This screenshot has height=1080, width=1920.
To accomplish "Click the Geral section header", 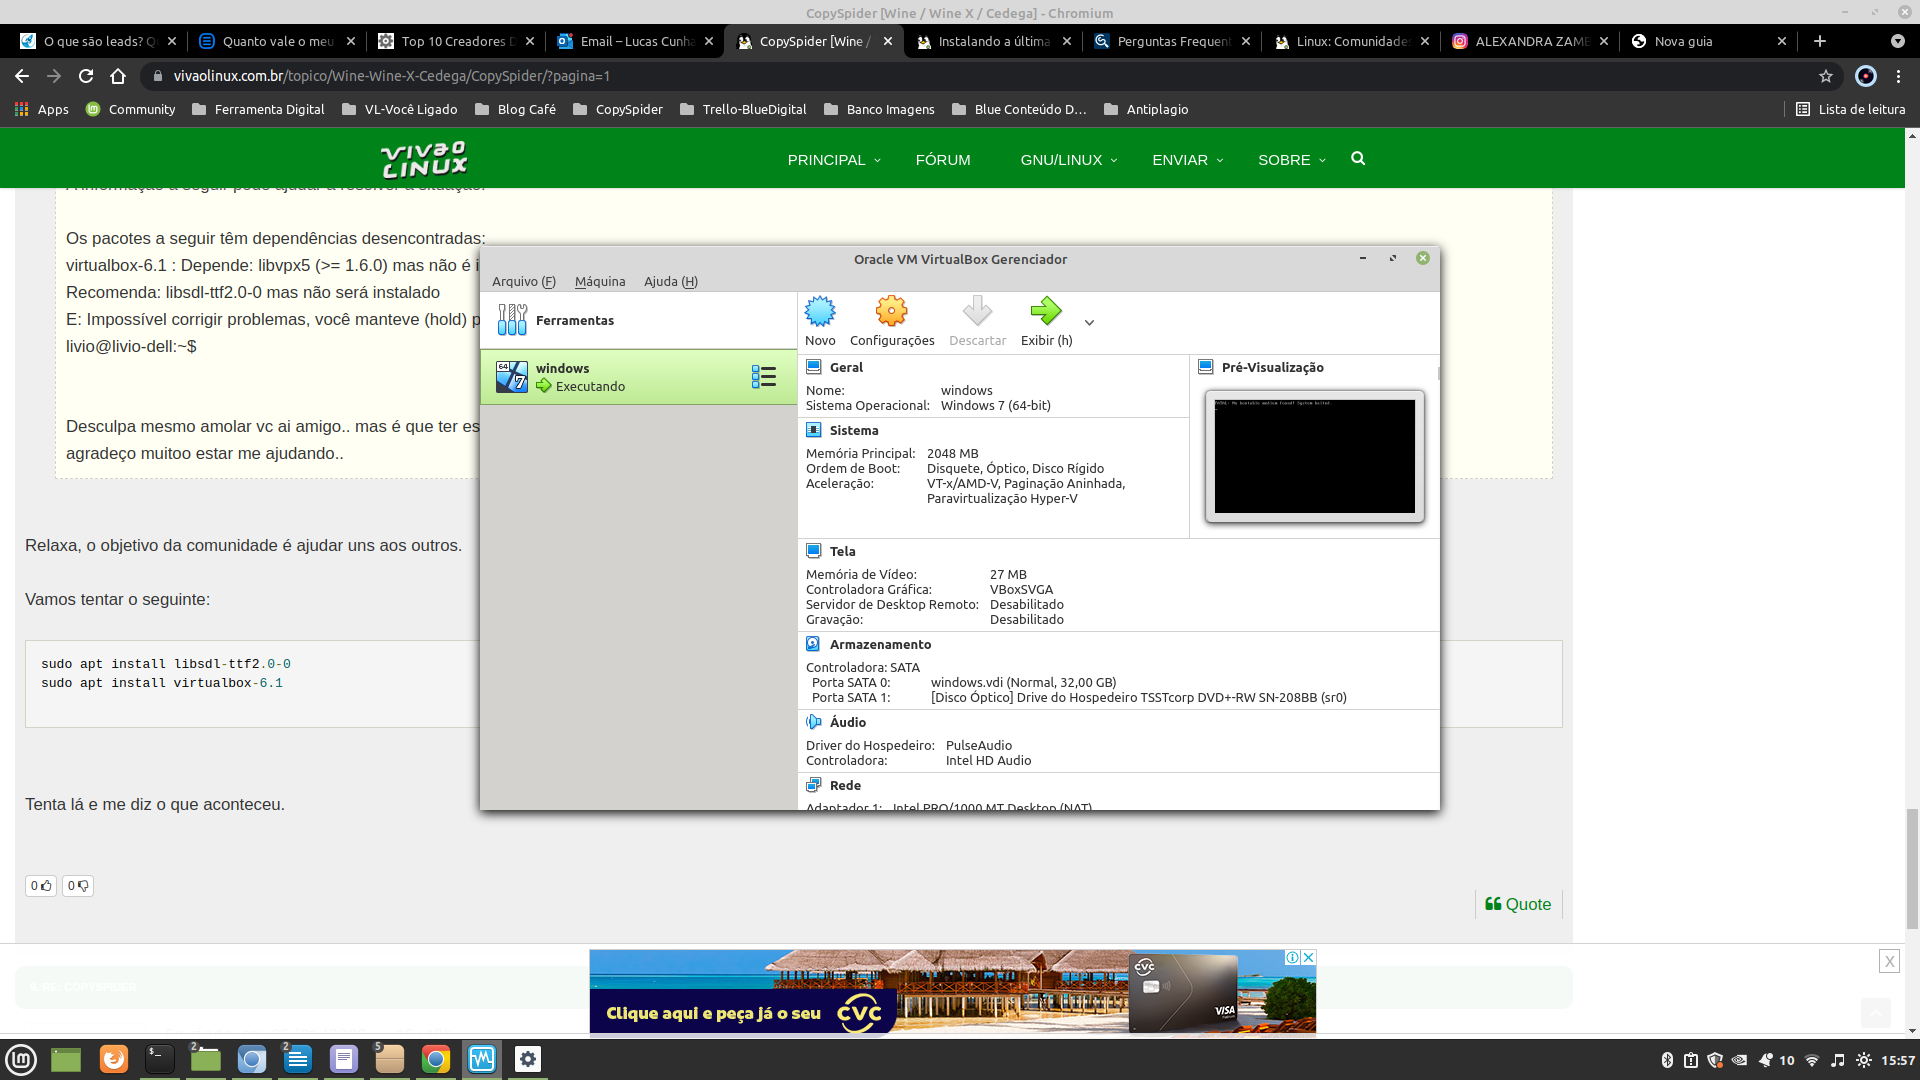I will [x=846, y=367].
